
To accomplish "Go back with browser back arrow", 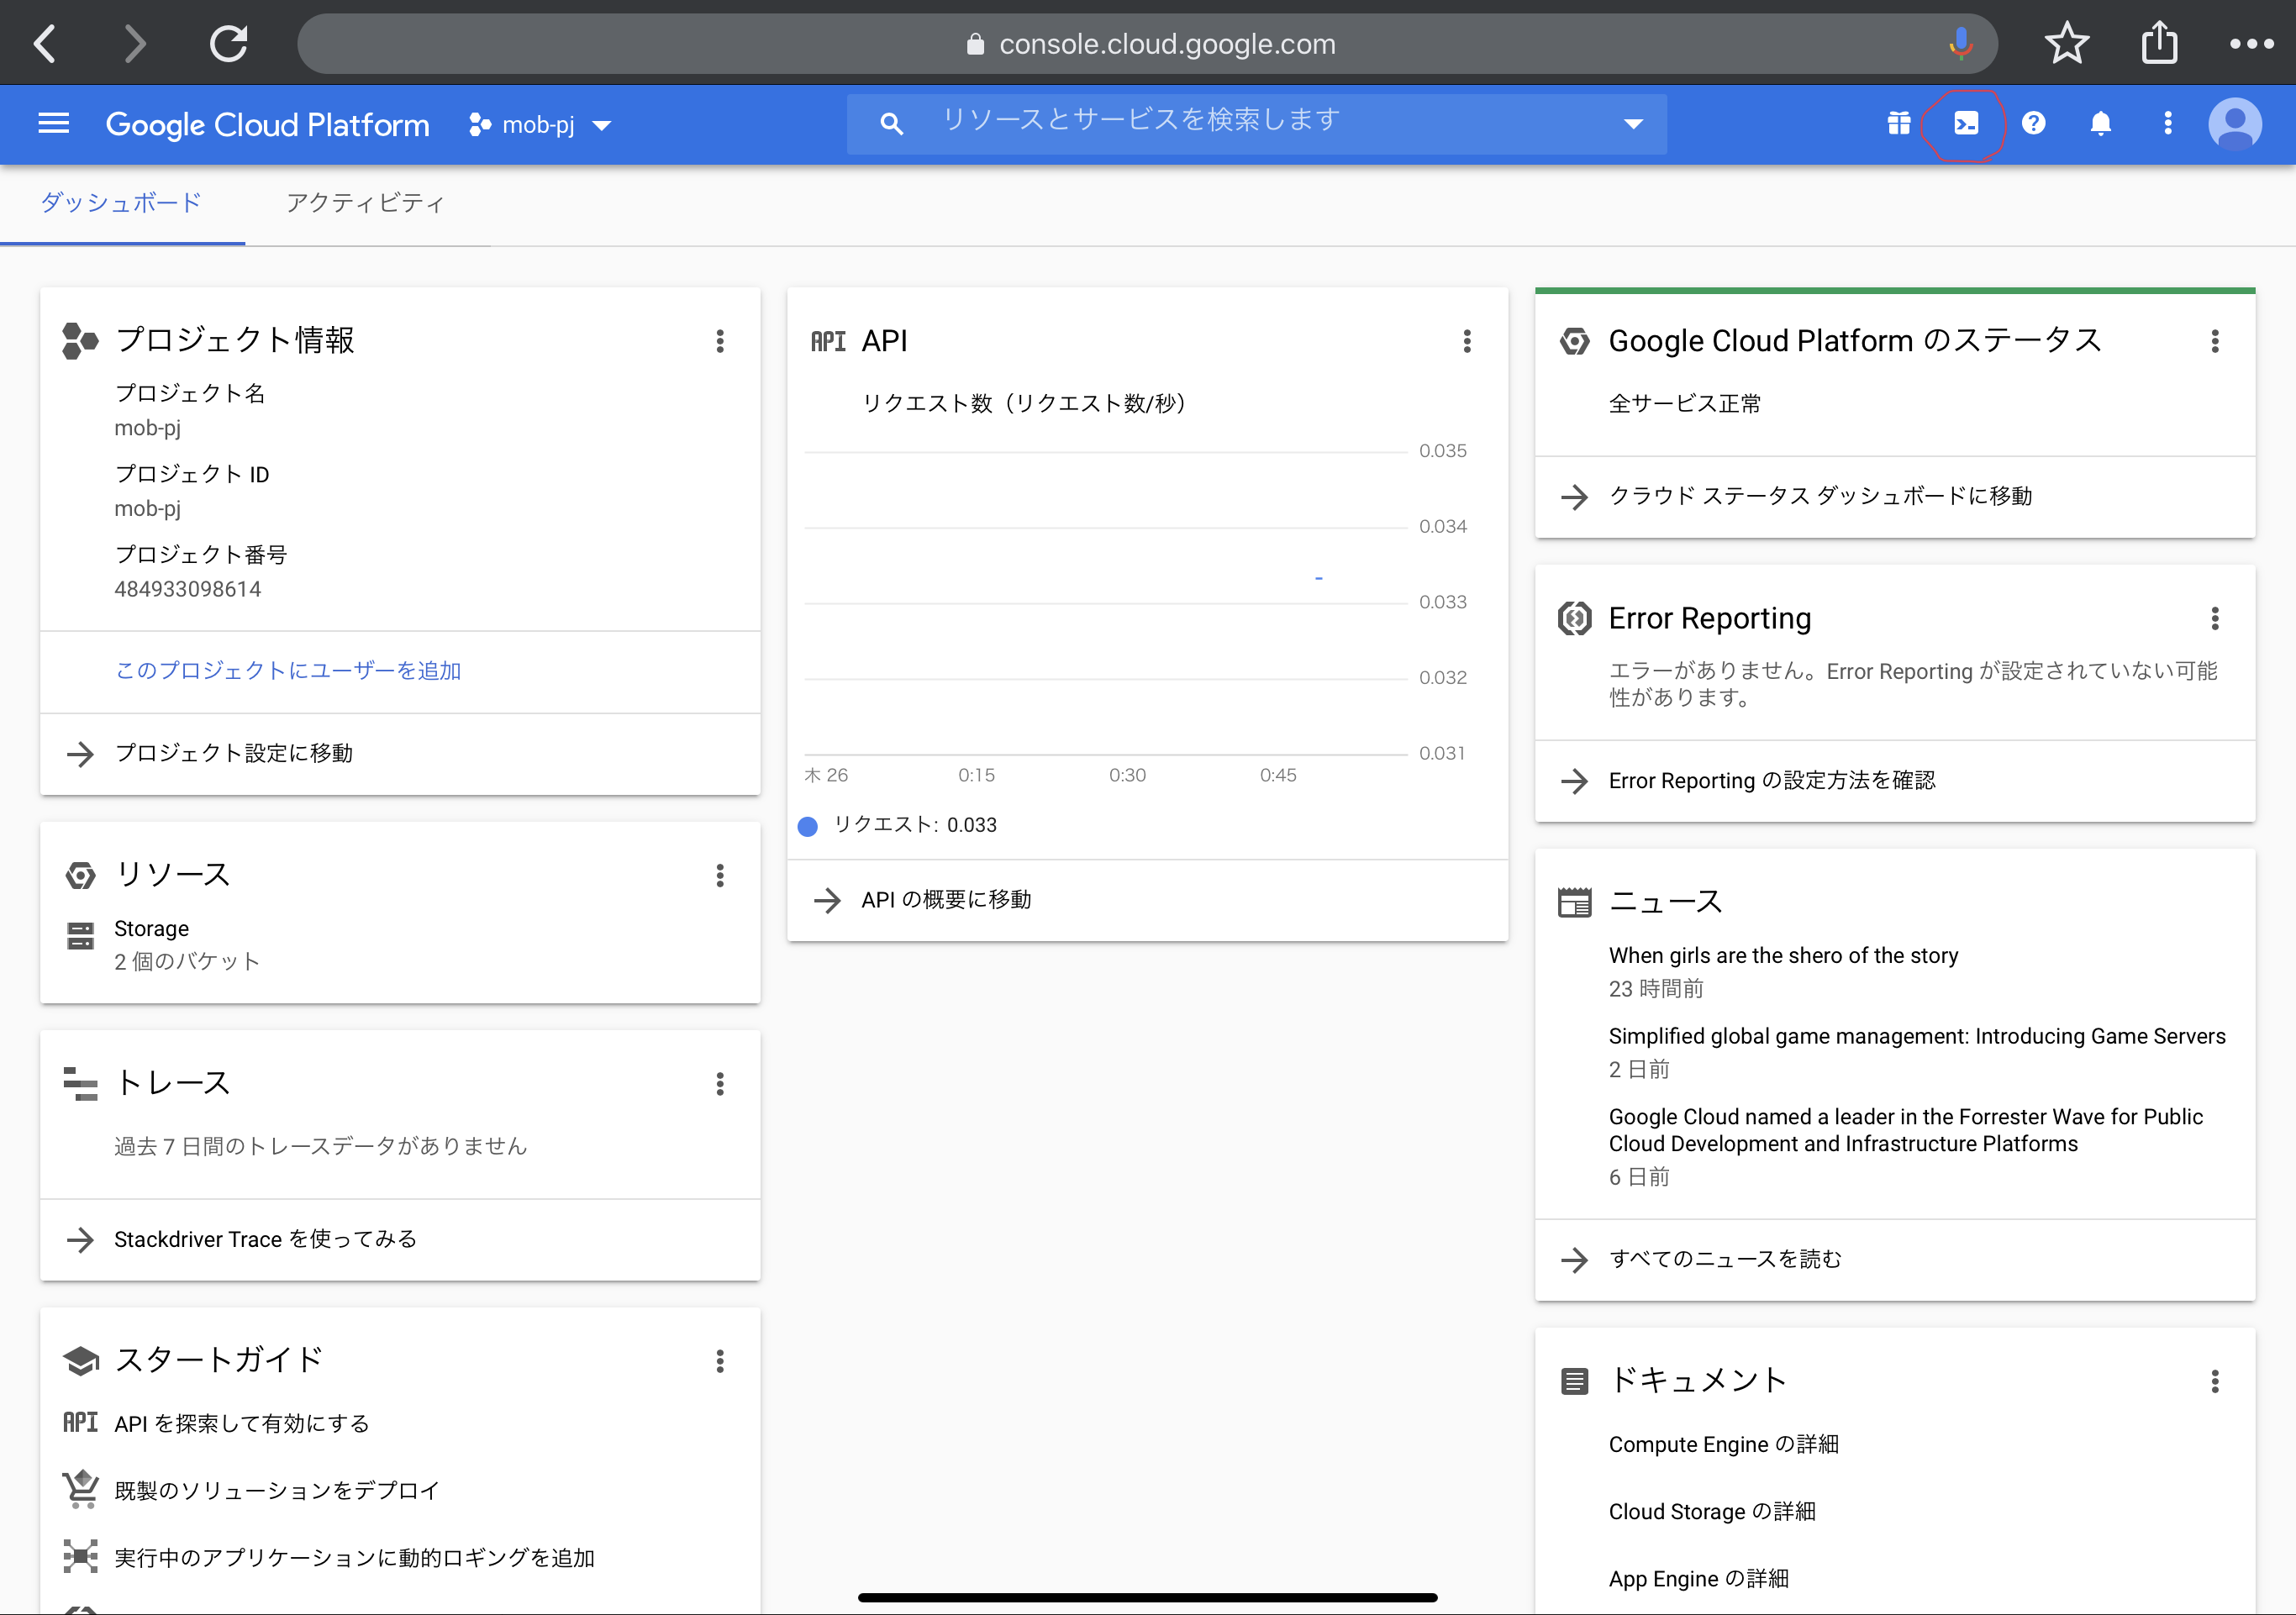I will pyautogui.click(x=45, y=43).
